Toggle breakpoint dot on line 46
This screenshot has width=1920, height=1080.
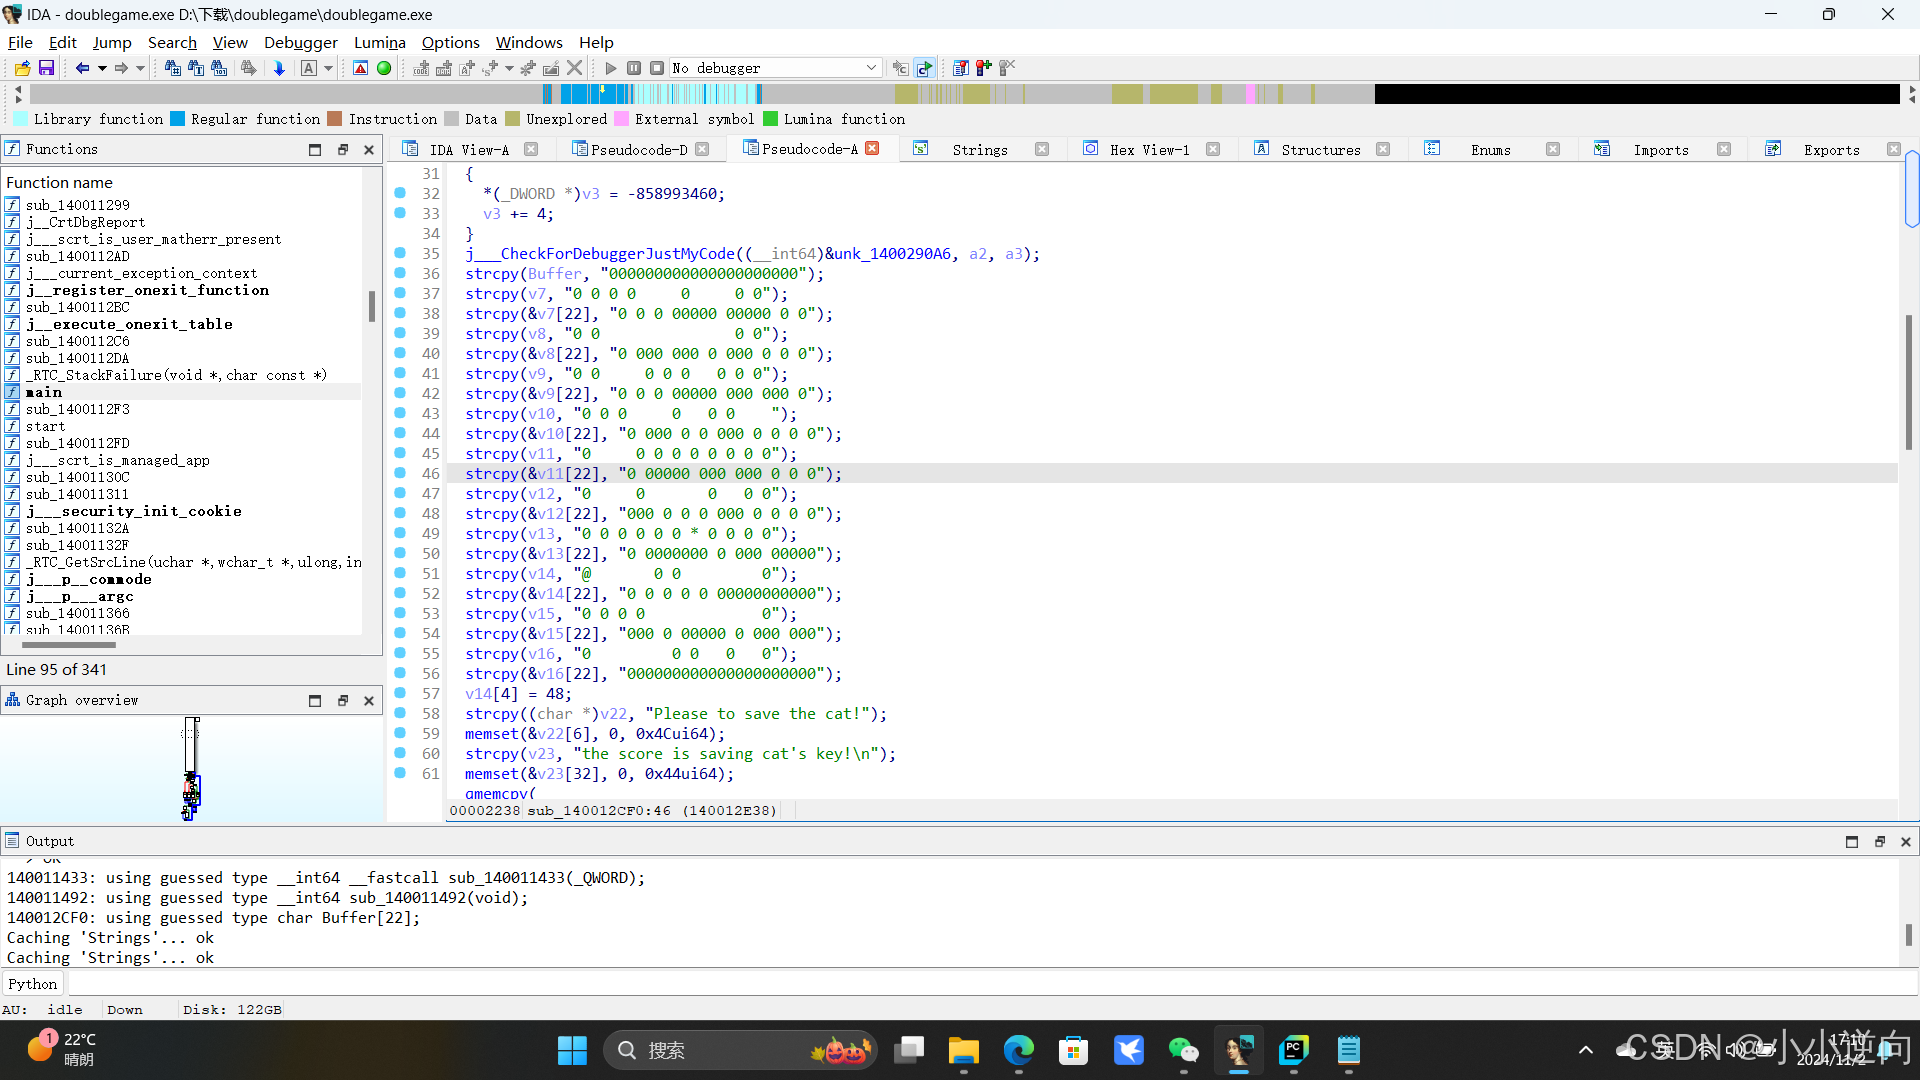[400, 473]
